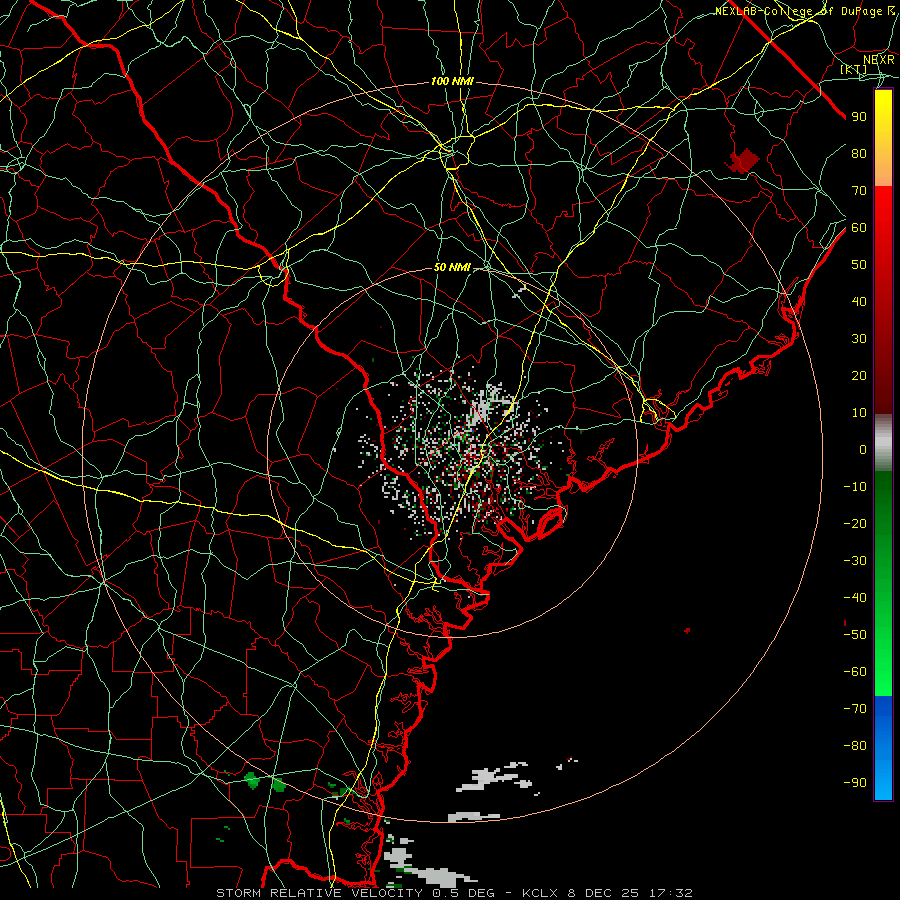Click the -30 knot scale value
Viewport: 900px width, 900px height.
click(855, 561)
